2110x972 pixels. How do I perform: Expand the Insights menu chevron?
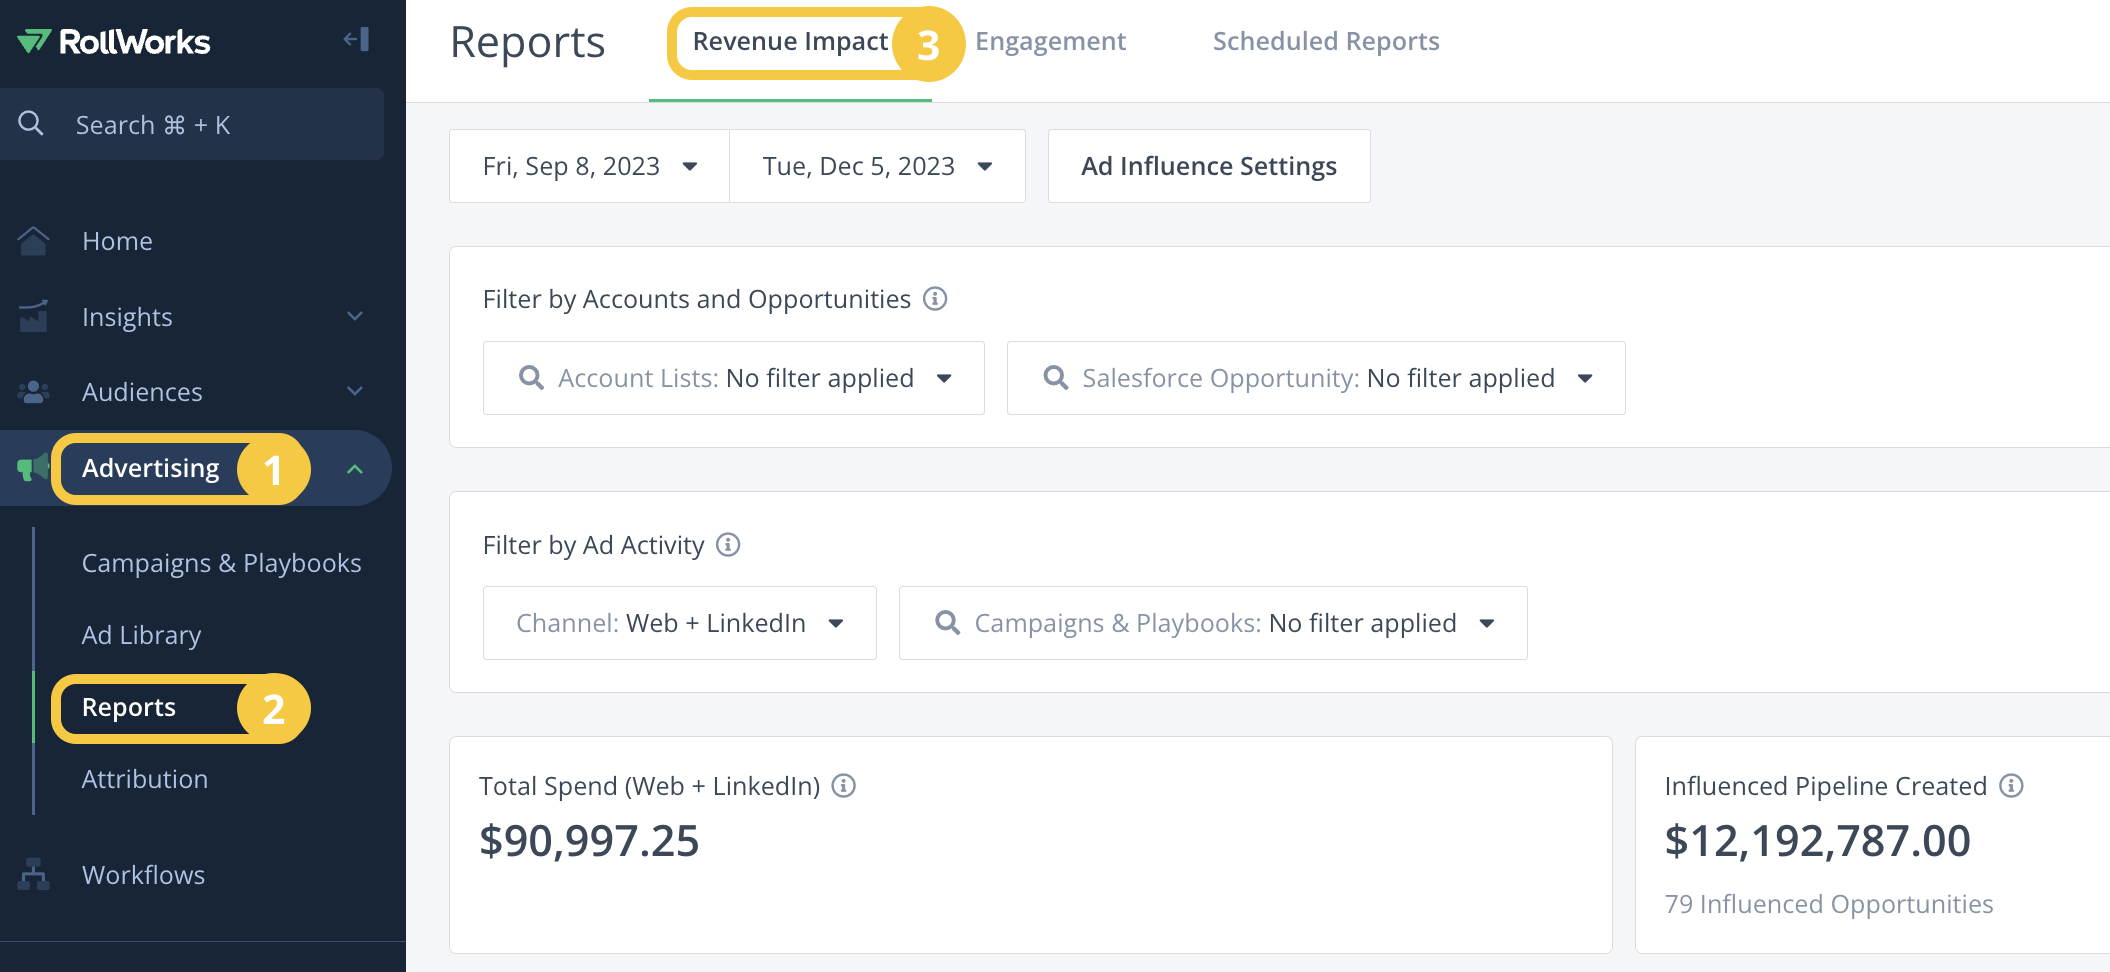point(355,316)
